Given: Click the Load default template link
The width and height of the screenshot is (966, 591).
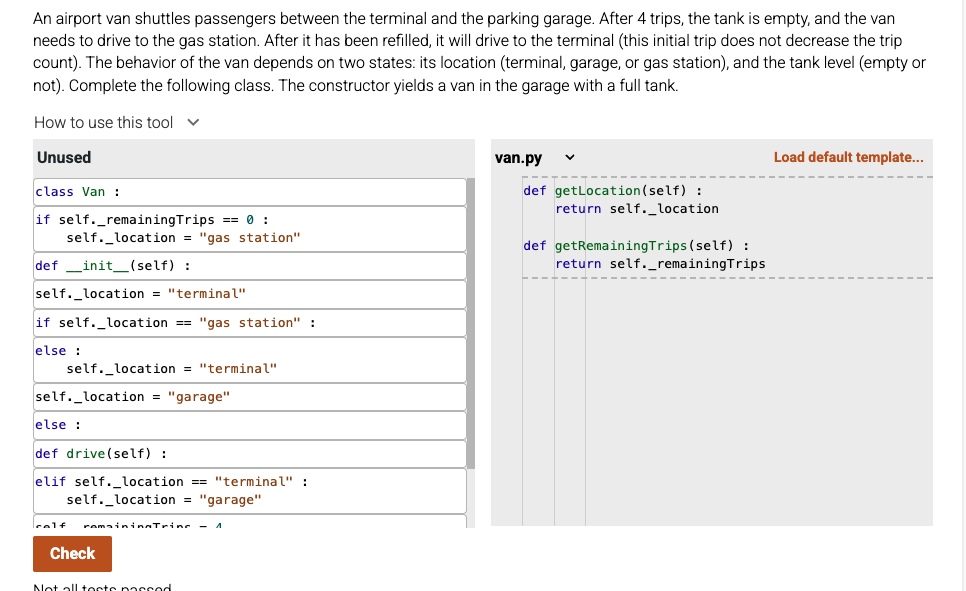Looking at the screenshot, I should pos(847,157).
